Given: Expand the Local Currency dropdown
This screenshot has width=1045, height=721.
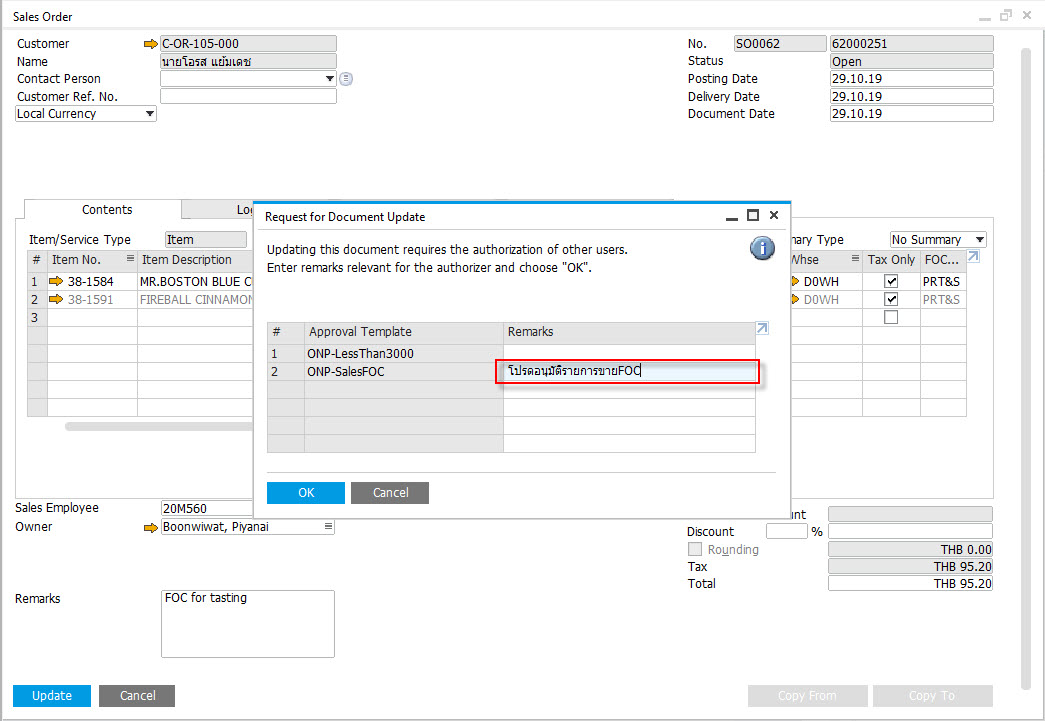Looking at the screenshot, I should click(150, 114).
